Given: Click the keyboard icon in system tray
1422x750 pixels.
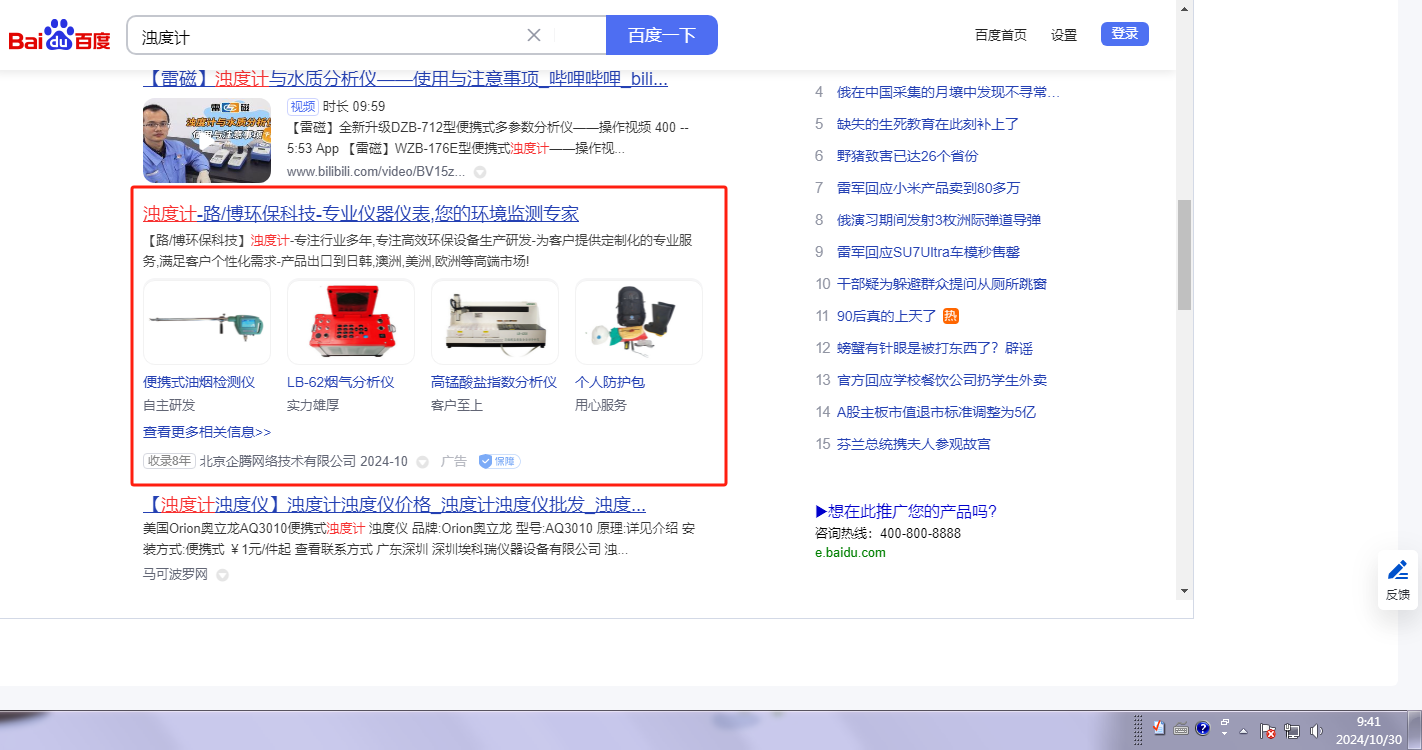Looking at the screenshot, I should click(x=1181, y=728).
